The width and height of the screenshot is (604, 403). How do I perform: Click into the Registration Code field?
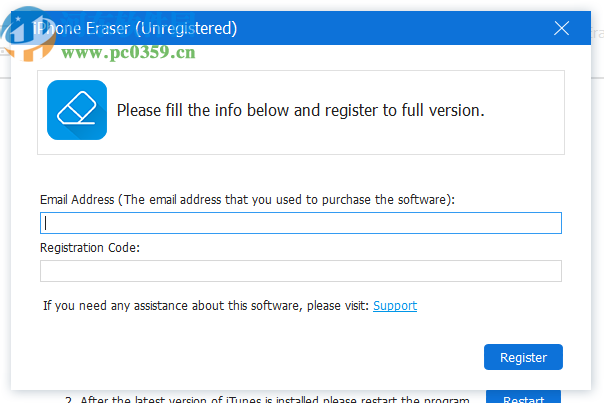tap(300, 271)
